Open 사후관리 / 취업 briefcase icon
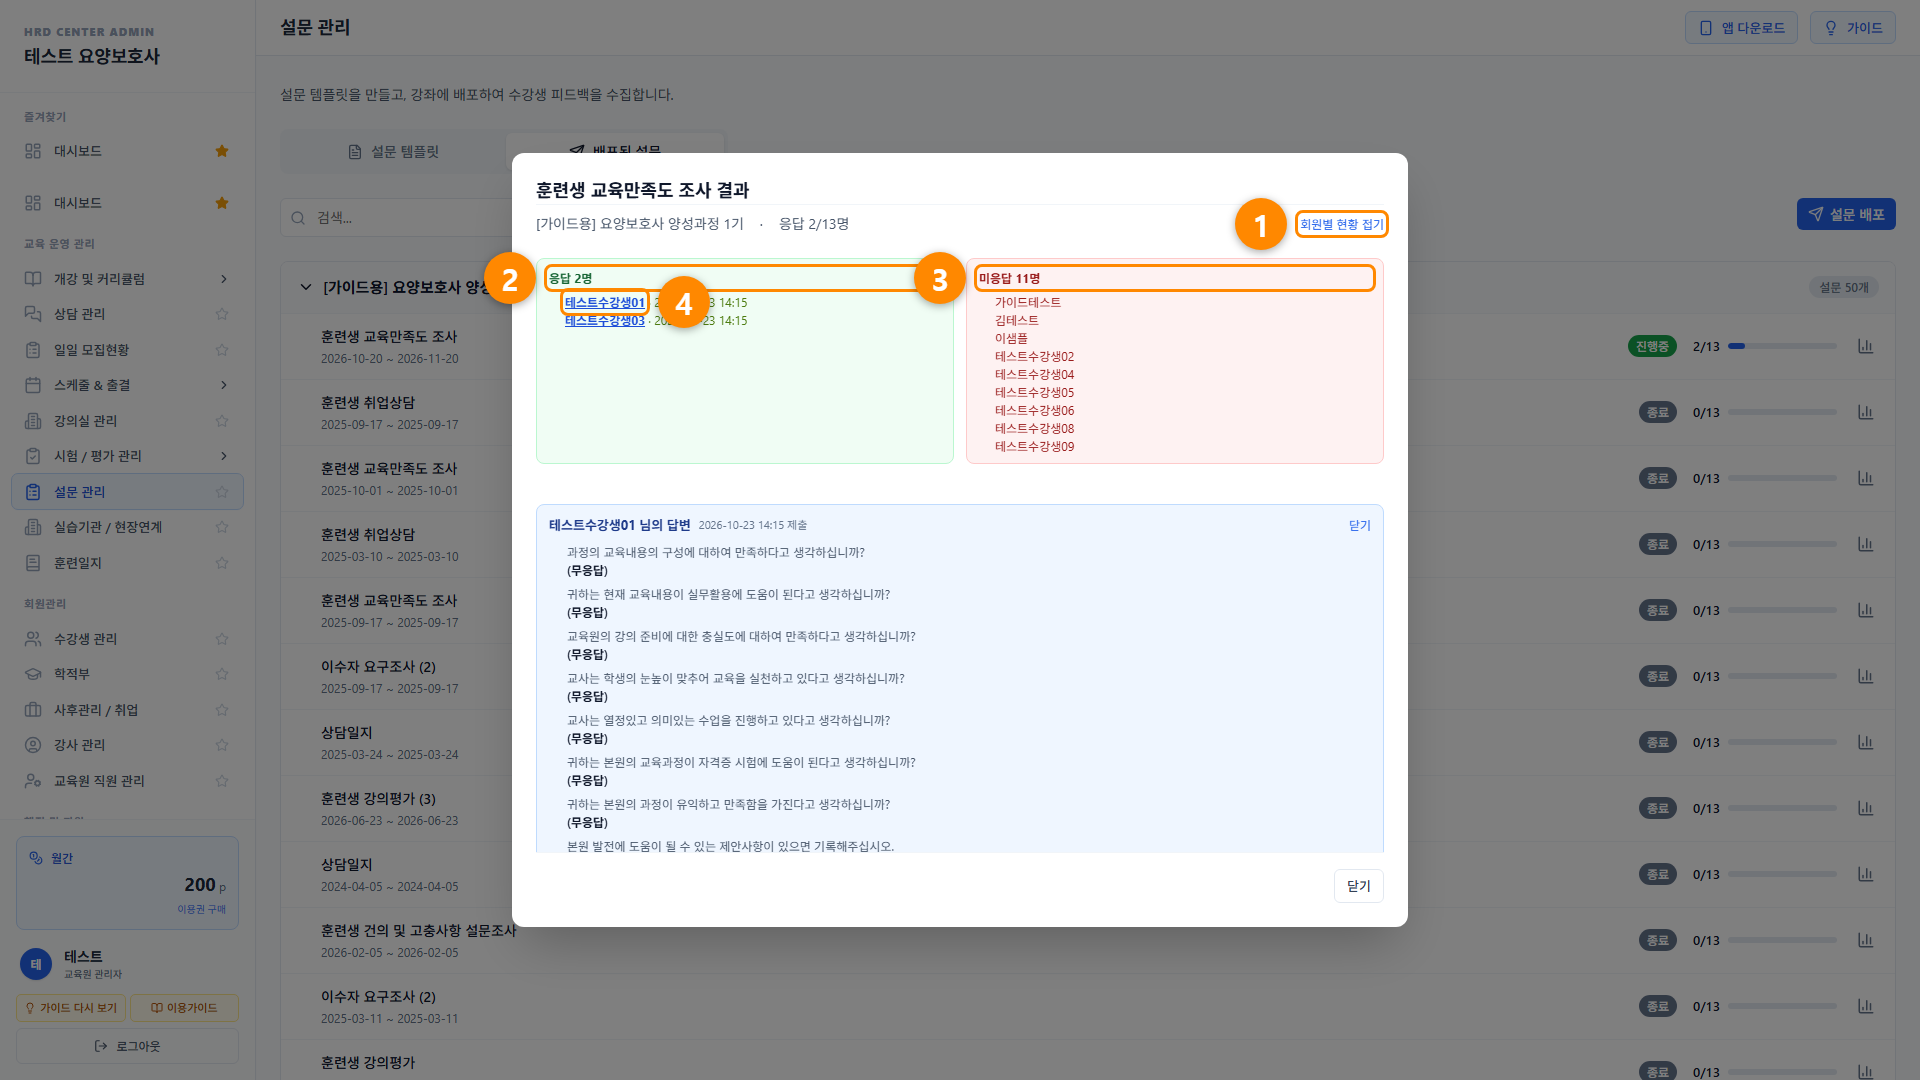Screen dimensions: 1920x1080 tap(33, 710)
